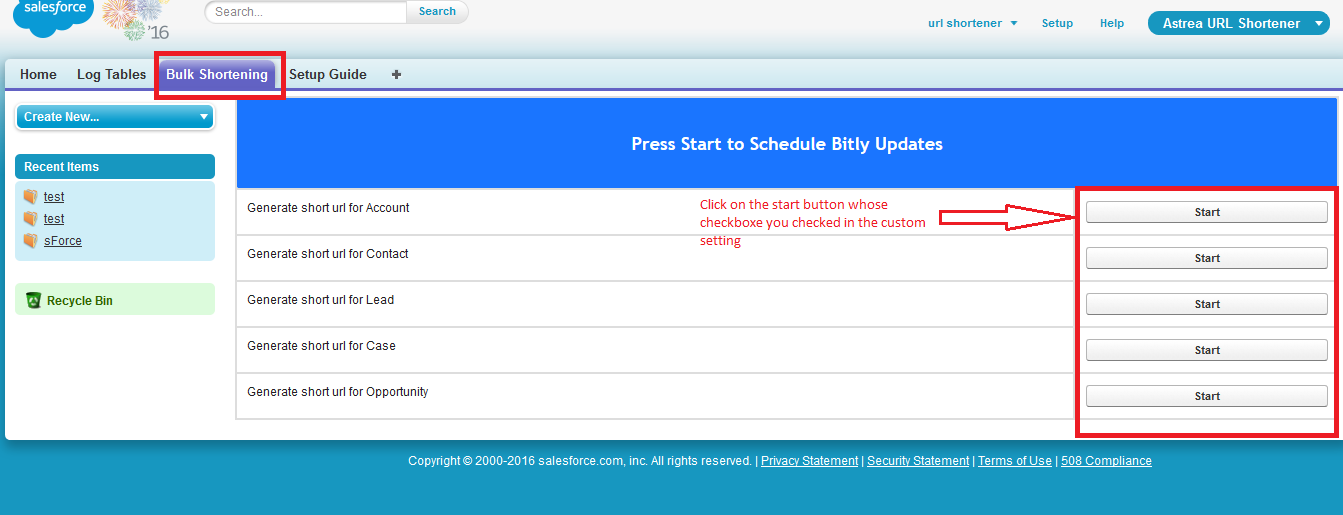Screen dimensions: 1343x515
Task: Switch to the Home tab
Action: pyautogui.click(x=38, y=75)
